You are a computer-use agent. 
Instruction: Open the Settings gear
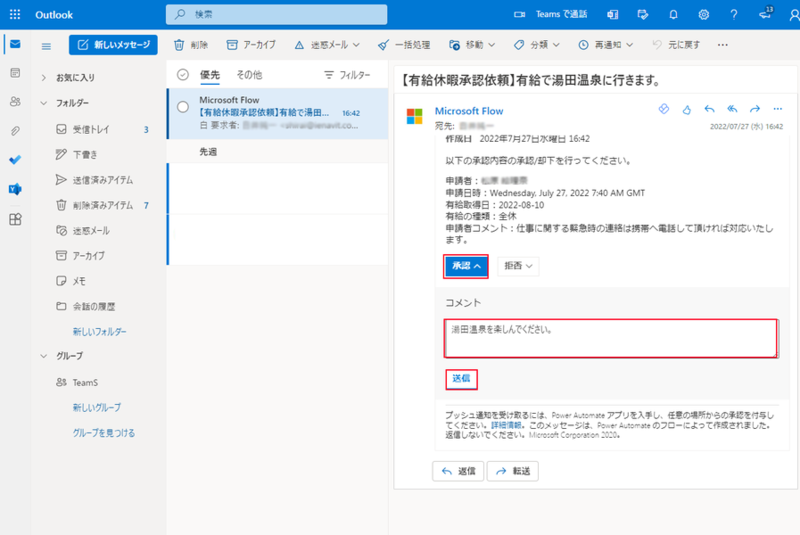point(704,14)
